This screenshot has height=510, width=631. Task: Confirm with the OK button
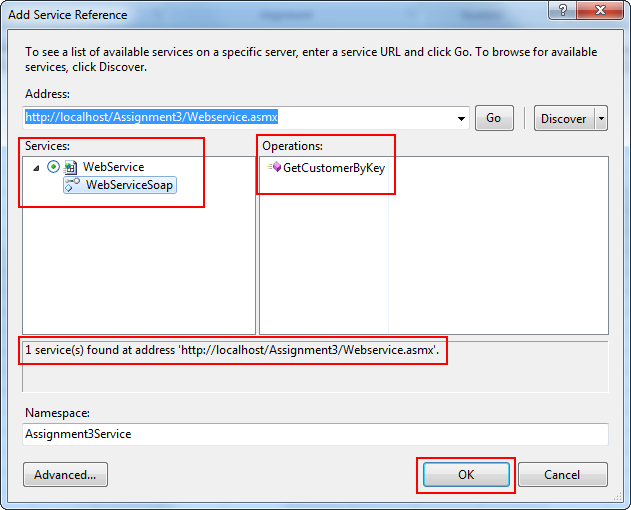(466, 475)
